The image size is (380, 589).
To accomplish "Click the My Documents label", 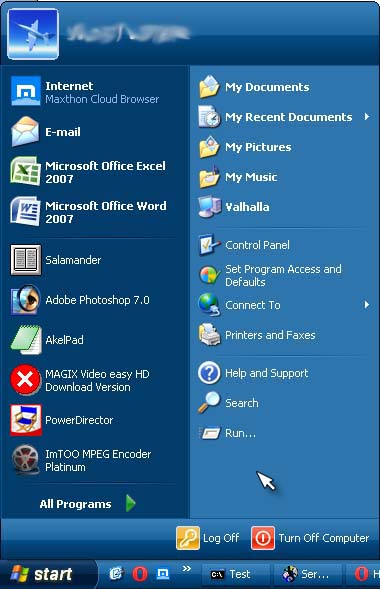I will coord(267,87).
